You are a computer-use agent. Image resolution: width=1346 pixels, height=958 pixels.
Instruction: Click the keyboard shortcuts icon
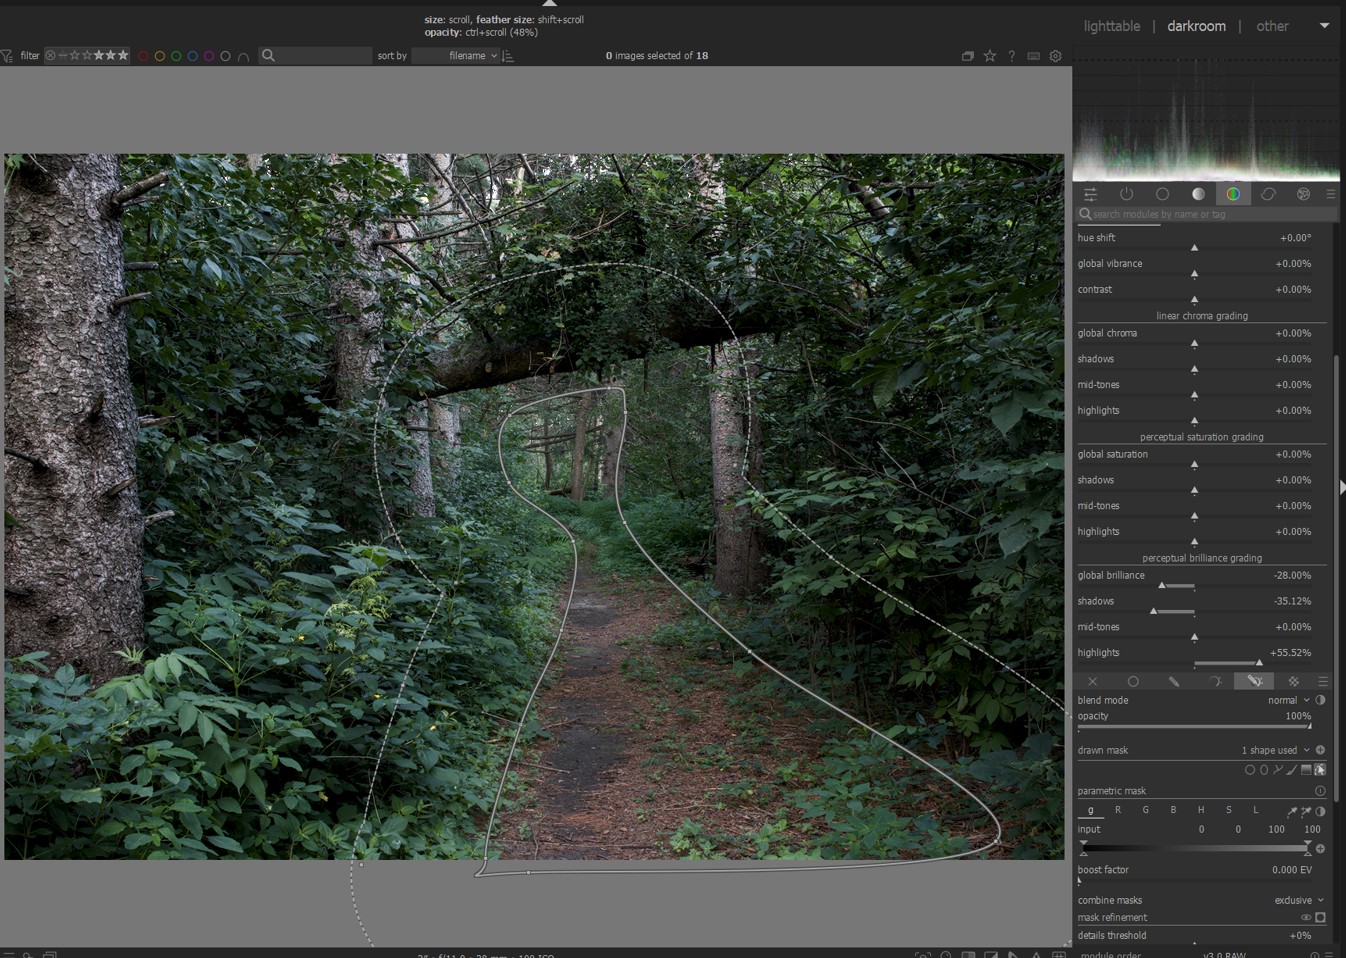click(1033, 56)
